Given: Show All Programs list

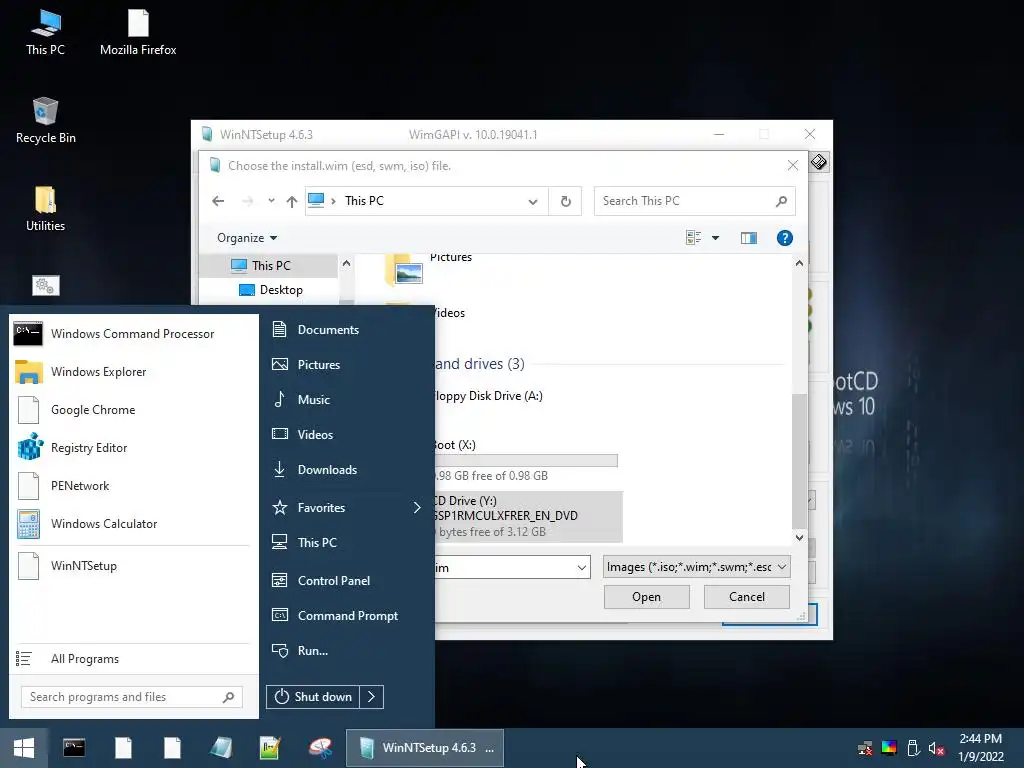Looking at the screenshot, I should coord(133,658).
